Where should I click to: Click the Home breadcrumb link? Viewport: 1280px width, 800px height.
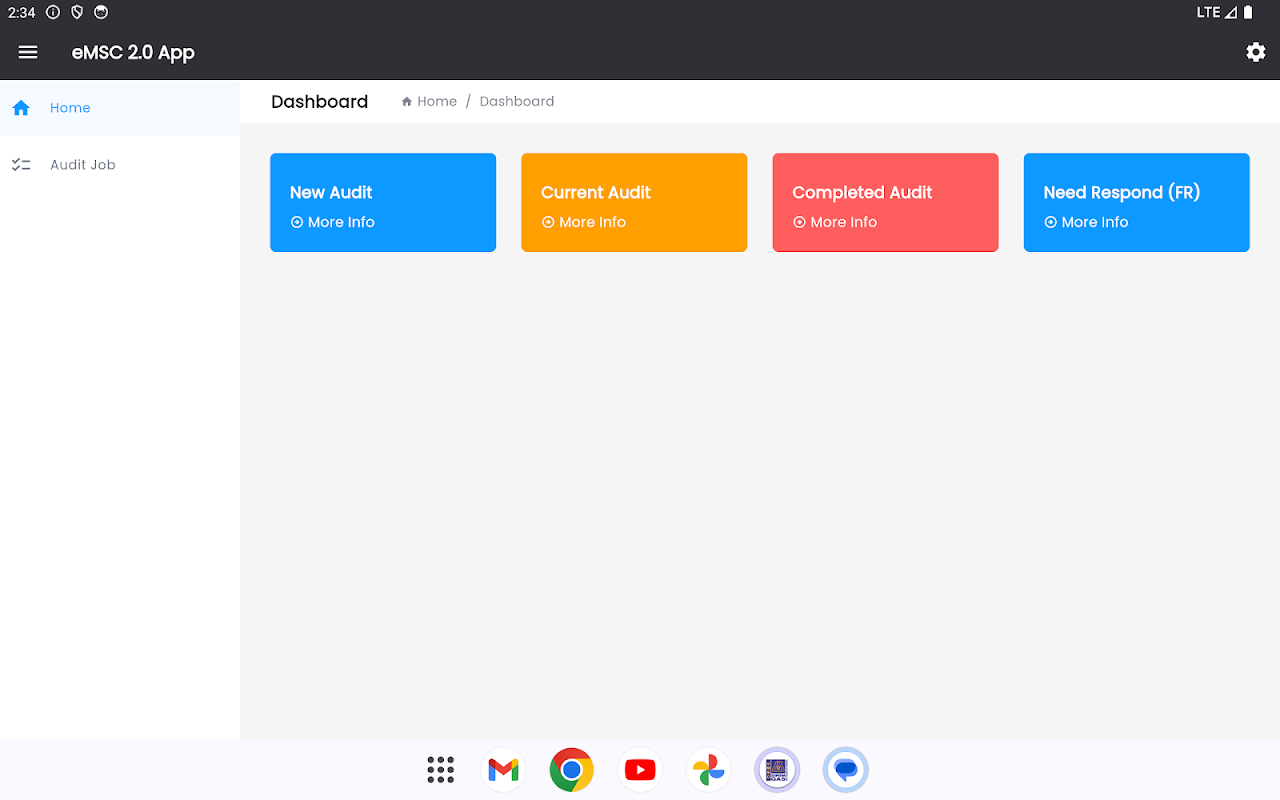click(x=429, y=102)
